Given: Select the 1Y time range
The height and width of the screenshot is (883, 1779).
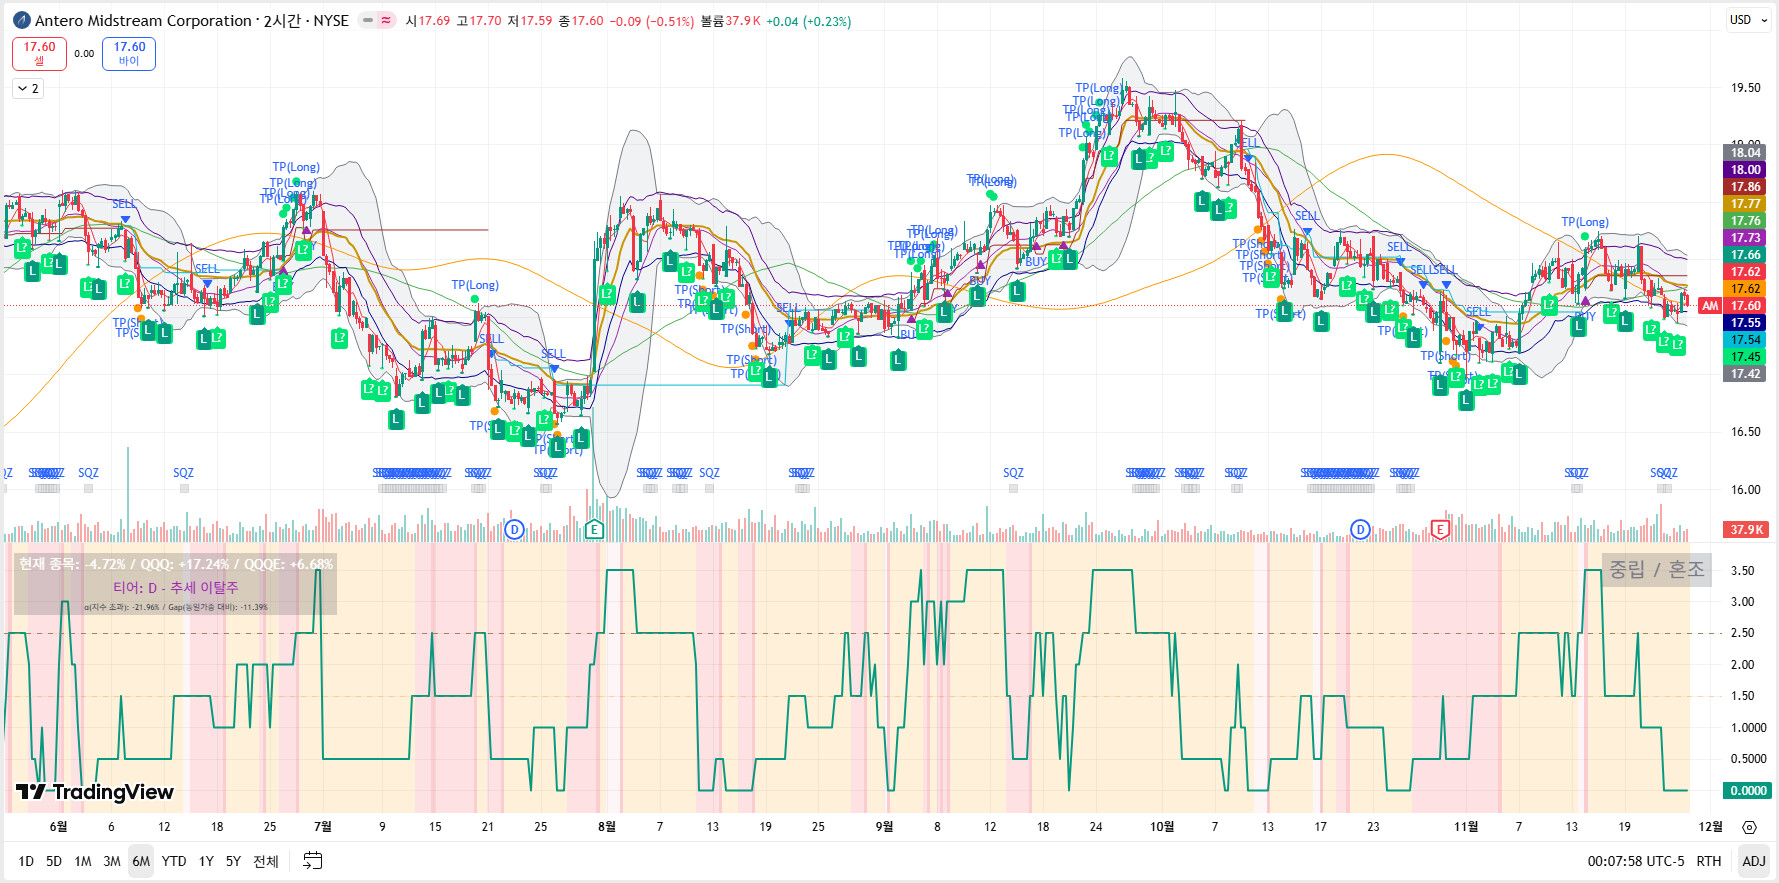Looking at the screenshot, I should (x=206, y=861).
